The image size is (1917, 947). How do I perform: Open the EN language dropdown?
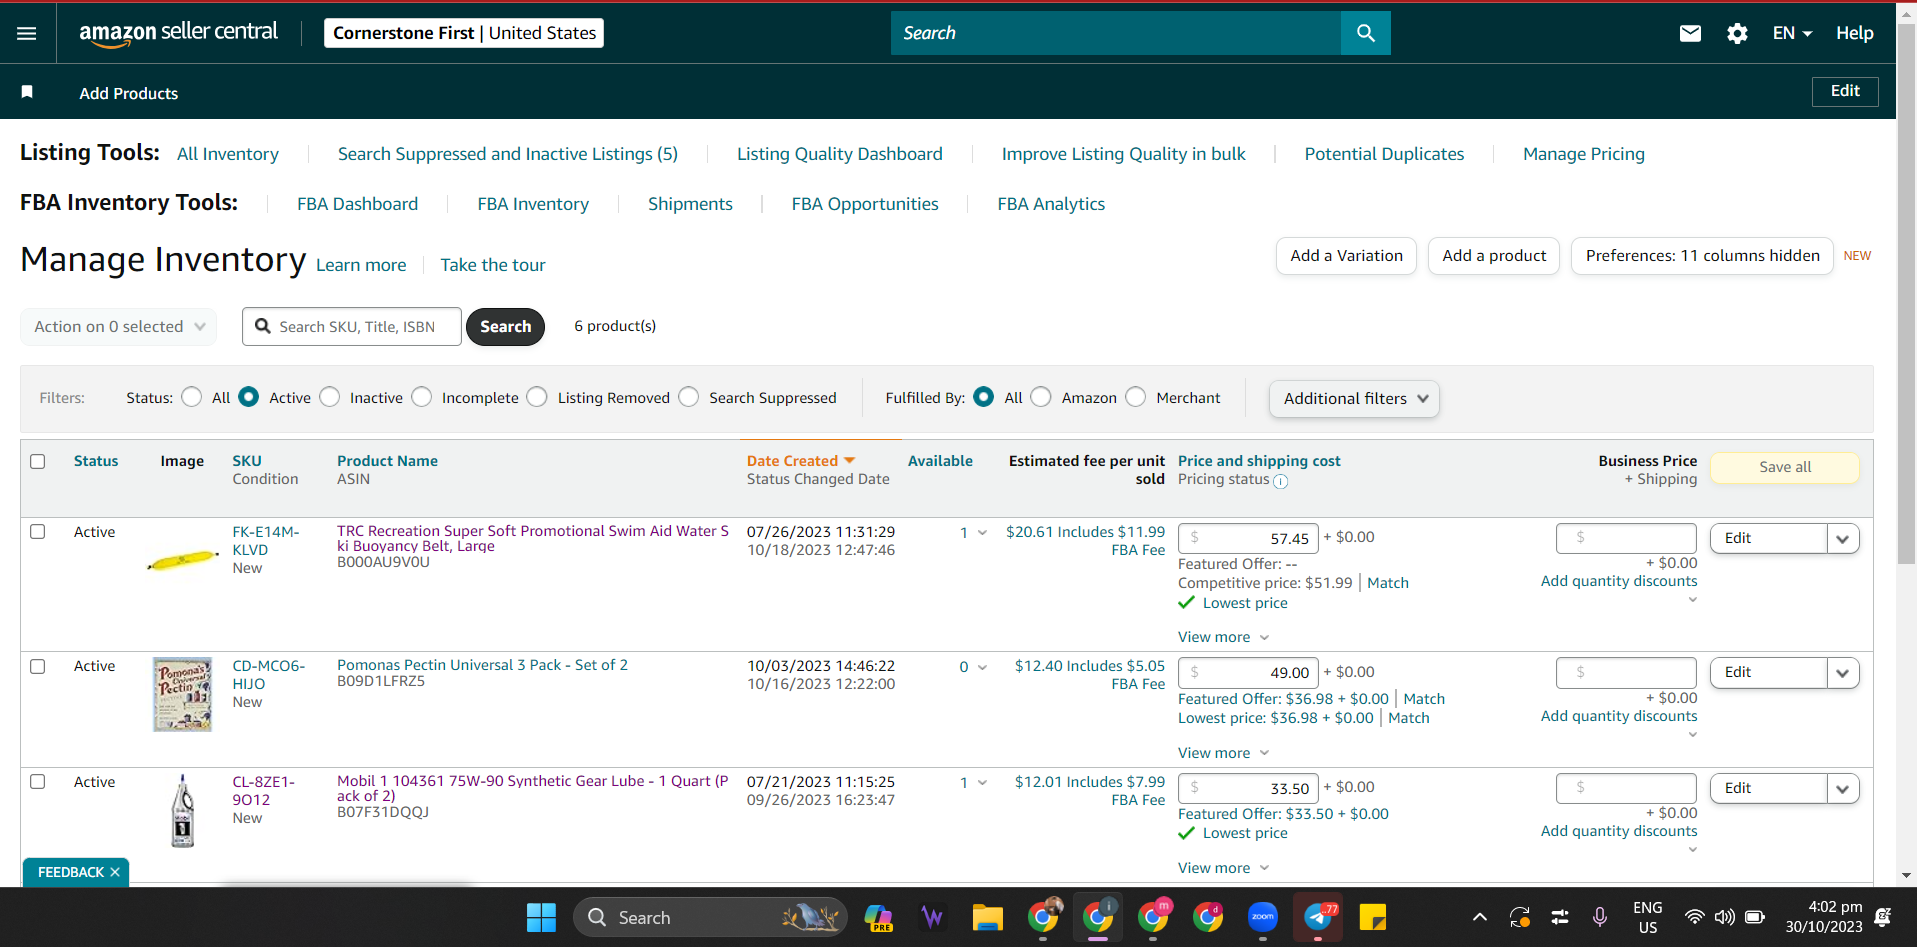tap(1792, 33)
